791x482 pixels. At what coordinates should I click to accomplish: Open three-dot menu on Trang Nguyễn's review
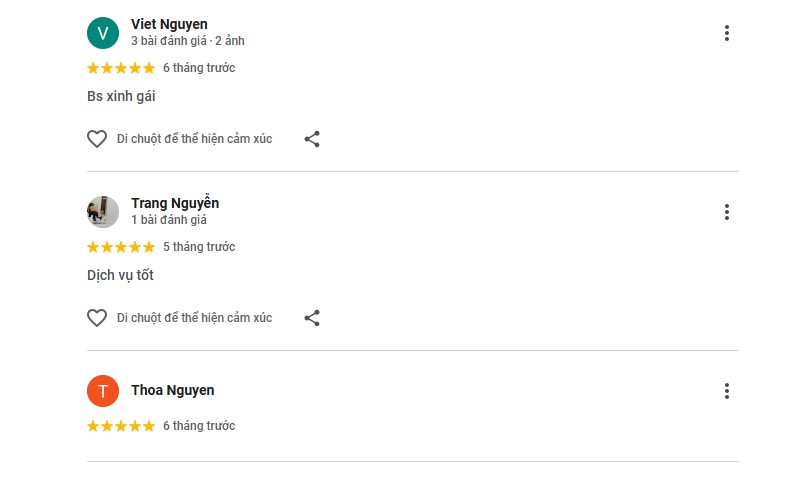click(x=727, y=212)
